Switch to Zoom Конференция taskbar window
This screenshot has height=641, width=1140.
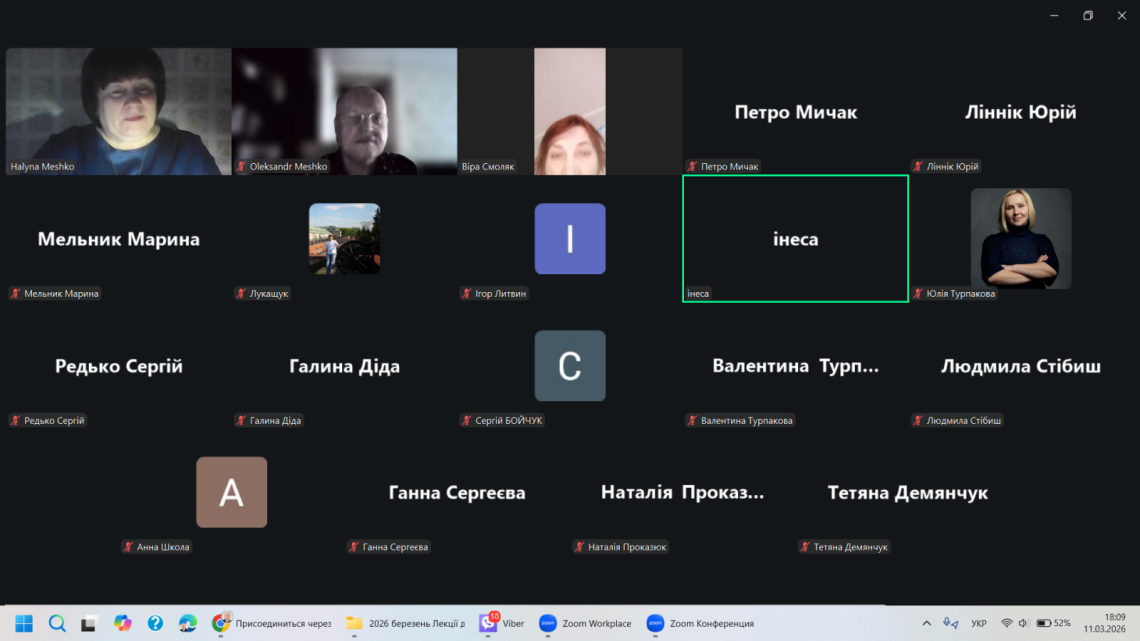click(x=700, y=623)
